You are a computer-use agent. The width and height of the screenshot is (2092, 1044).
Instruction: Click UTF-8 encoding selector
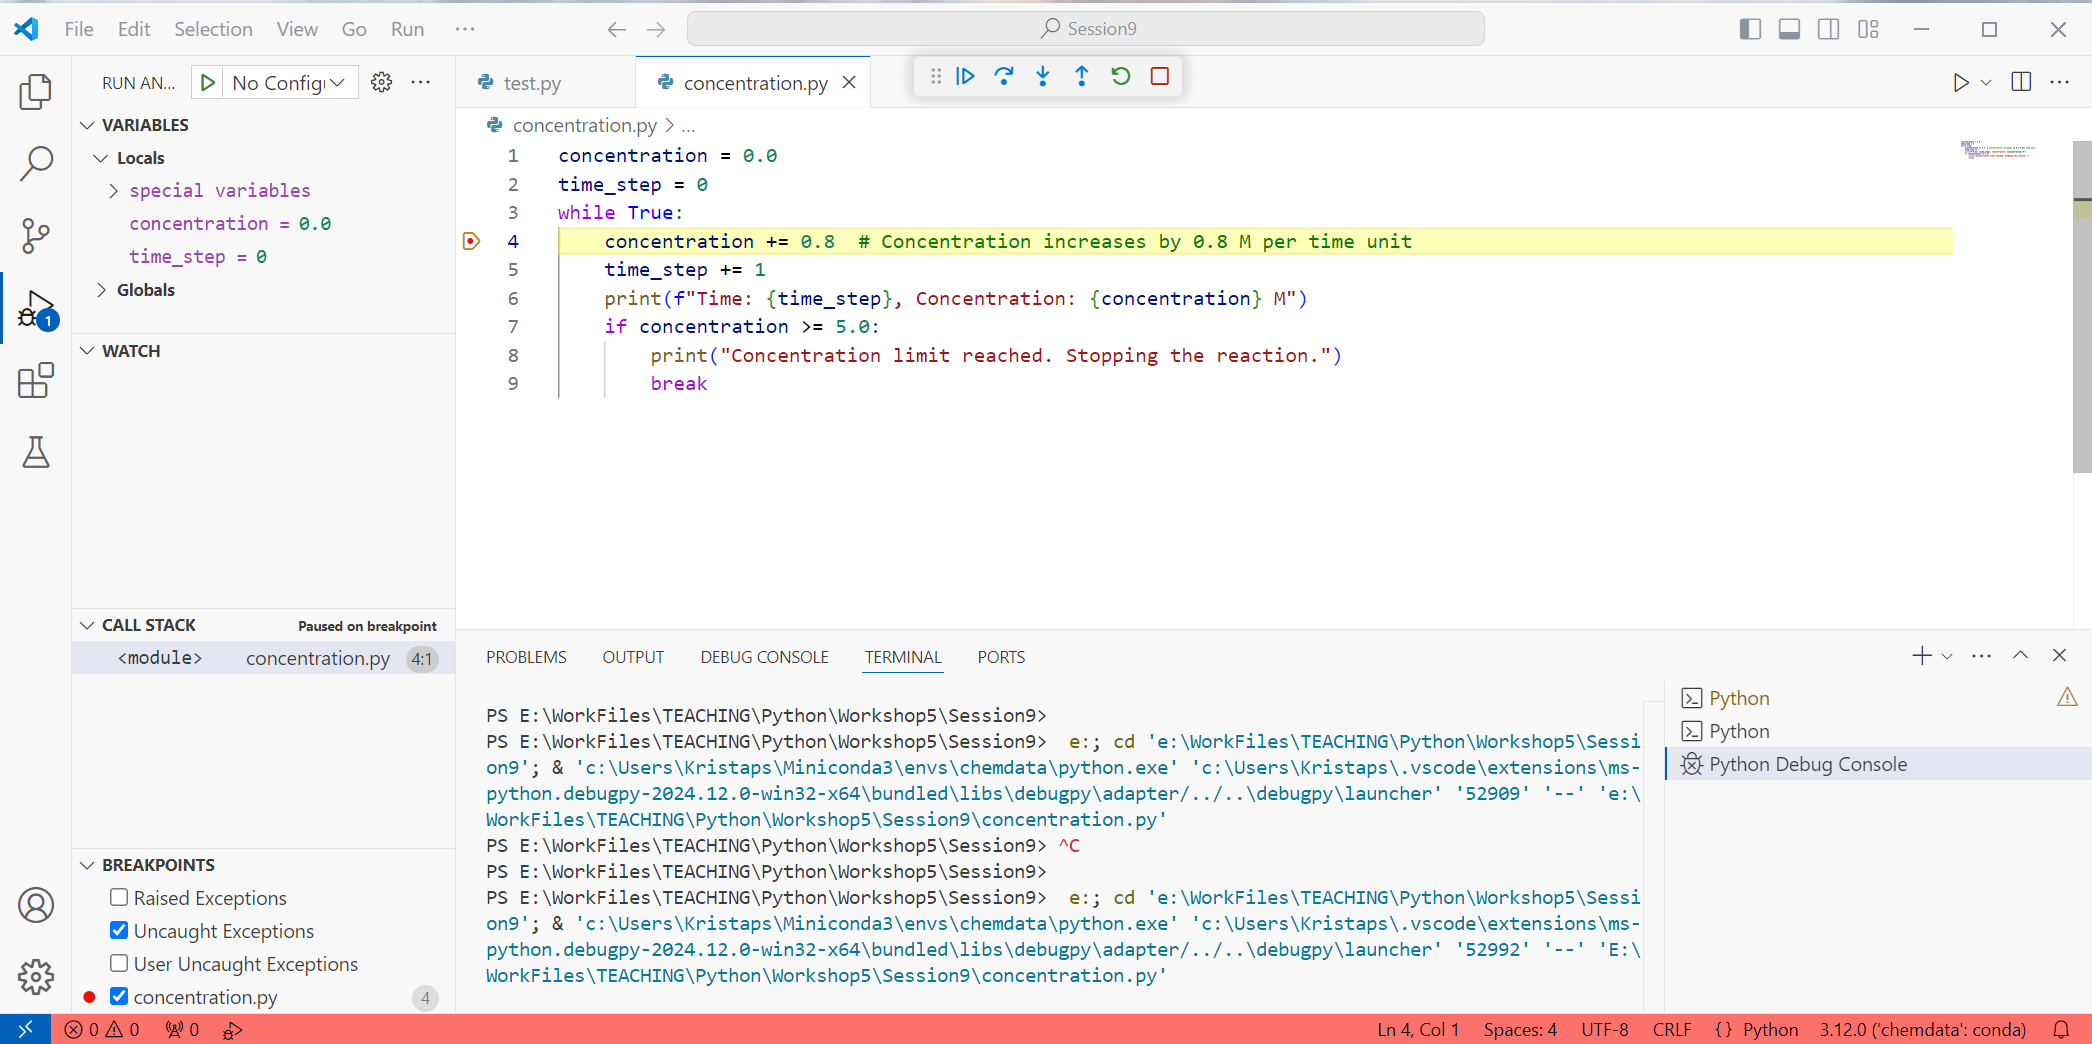click(1604, 1029)
